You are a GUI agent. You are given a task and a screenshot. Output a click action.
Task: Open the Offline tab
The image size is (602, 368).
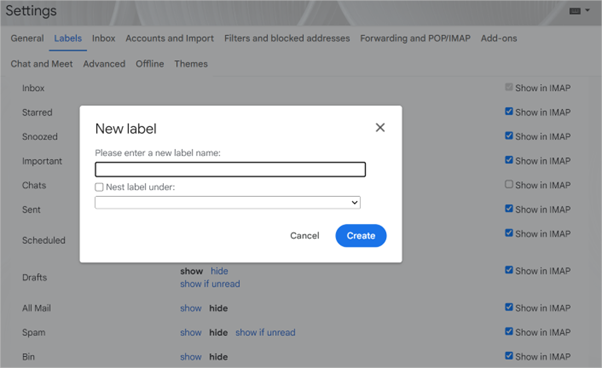point(150,64)
